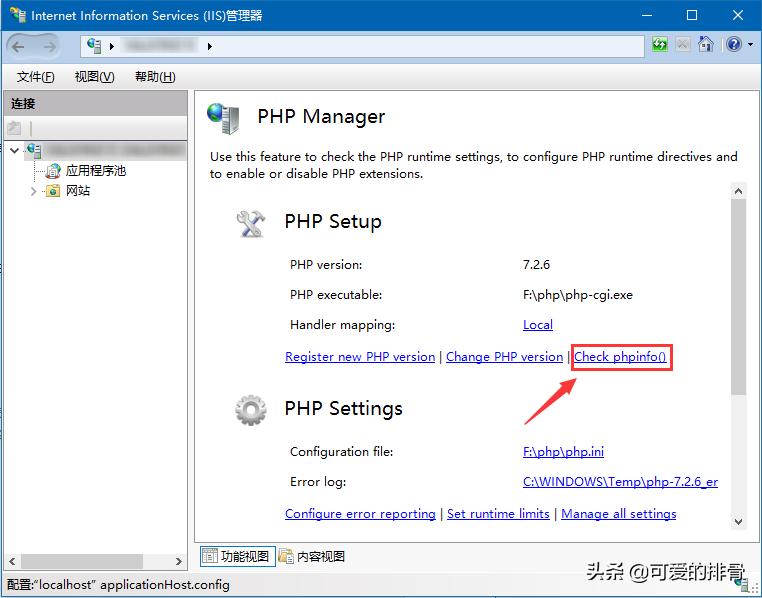The width and height of the screenshot is (762, 598).
Task: Click Change PHP version link
Action: click(x=504, y=357)
